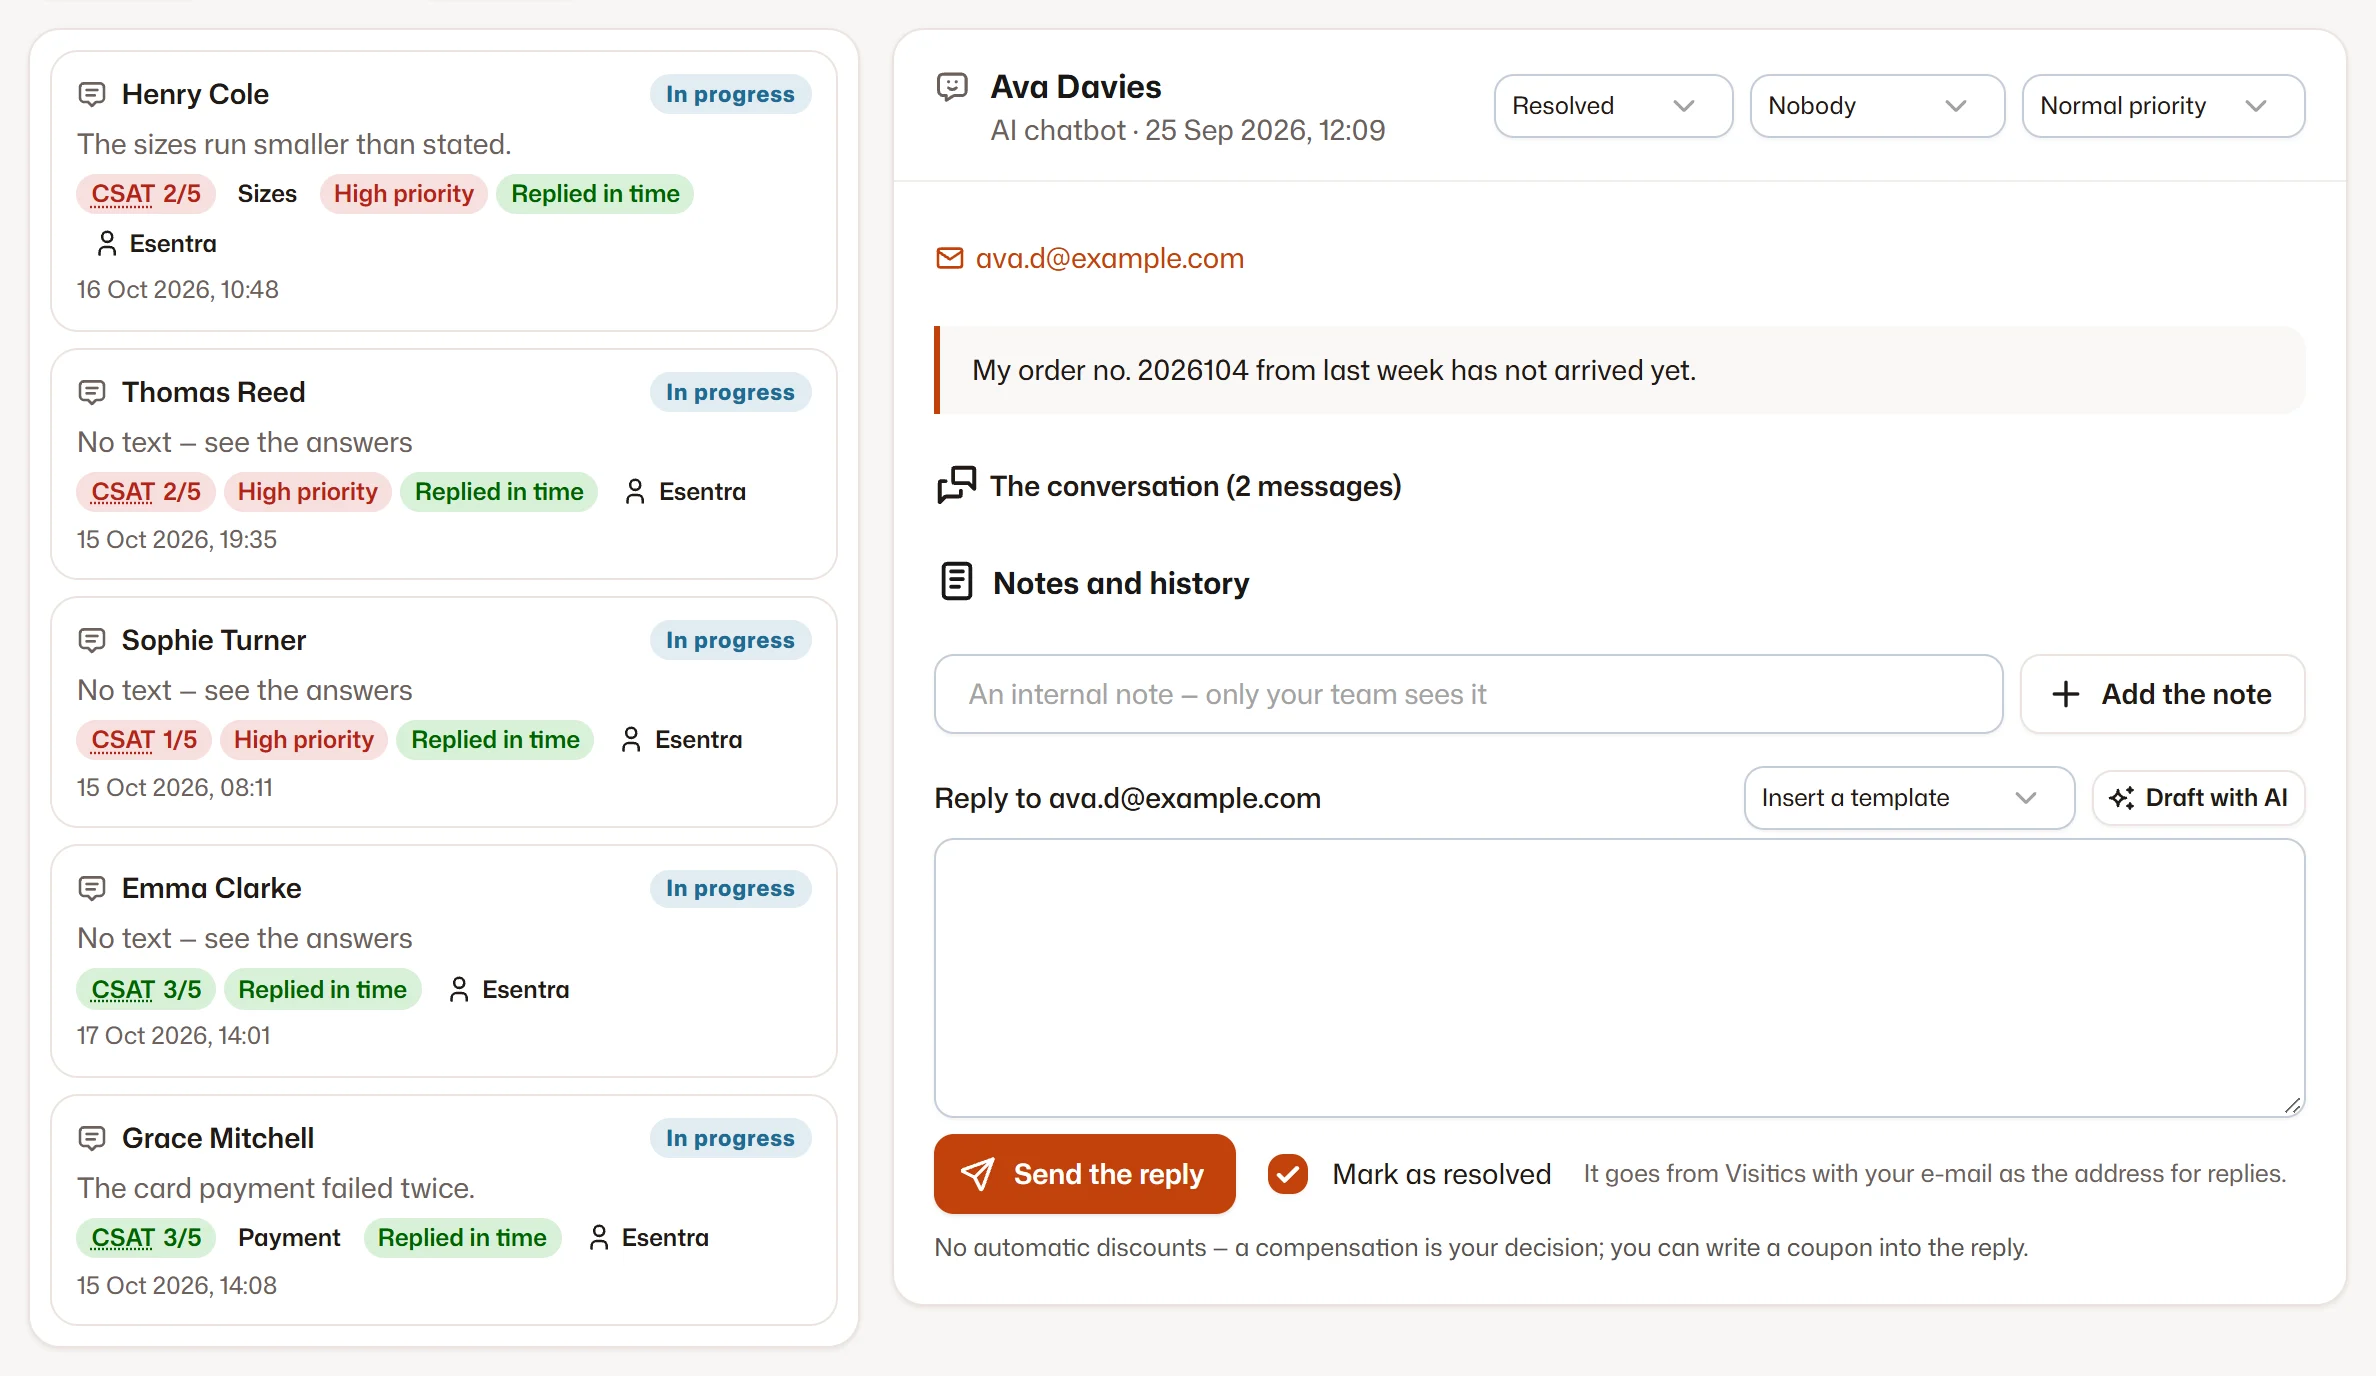Click the CSAT 1/5 tag in Sophie Turner card
2376x1376 pixels.
point(144,740)
